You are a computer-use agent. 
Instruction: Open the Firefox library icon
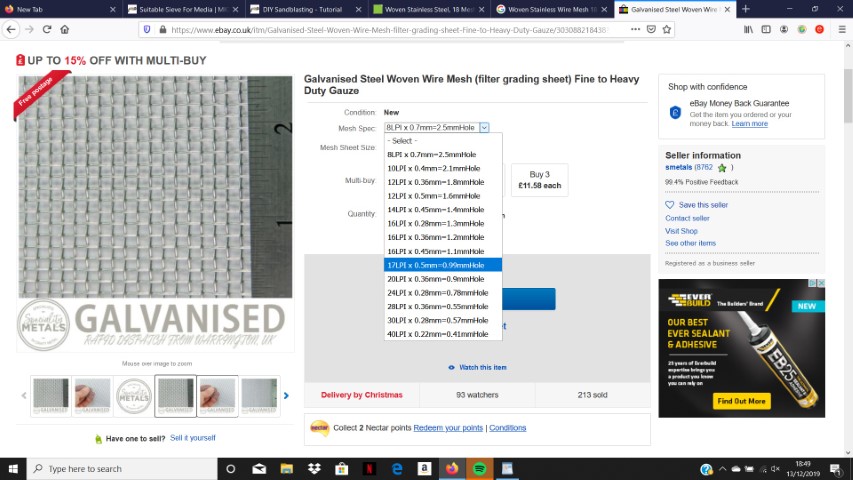click(x=747, y=30)
